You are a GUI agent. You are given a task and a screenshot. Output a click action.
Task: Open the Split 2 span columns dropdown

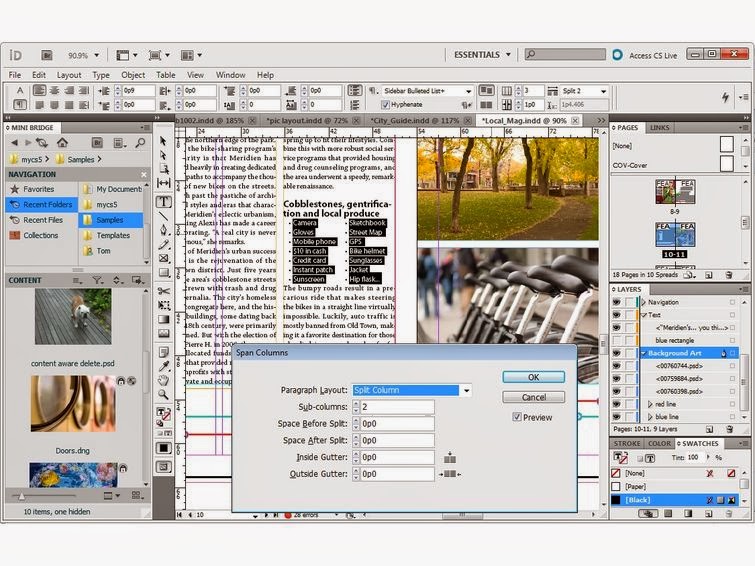(603, 91)
